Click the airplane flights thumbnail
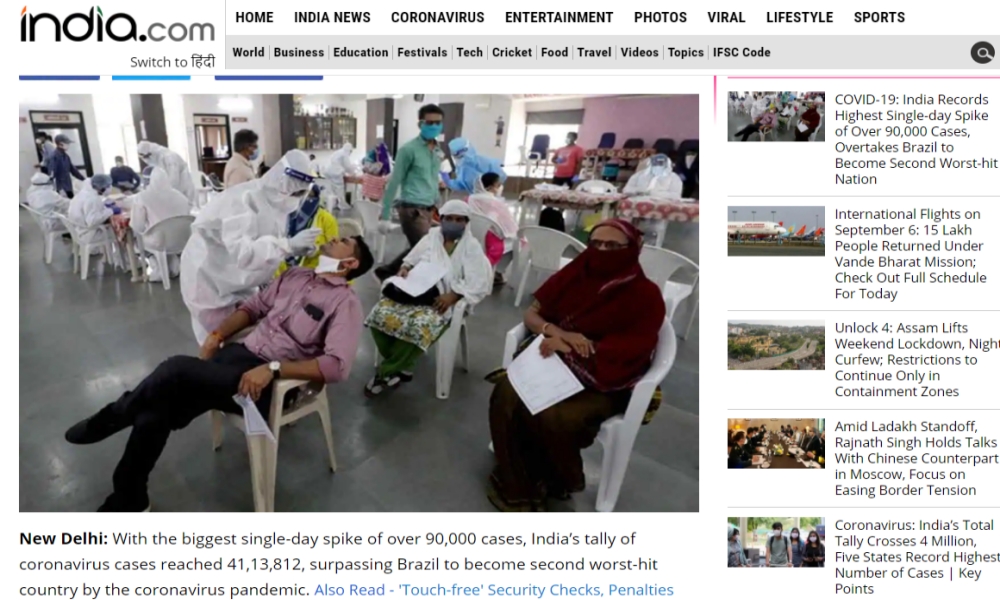The height and width of the screenshot is (600, 1000). click(776, 231)
